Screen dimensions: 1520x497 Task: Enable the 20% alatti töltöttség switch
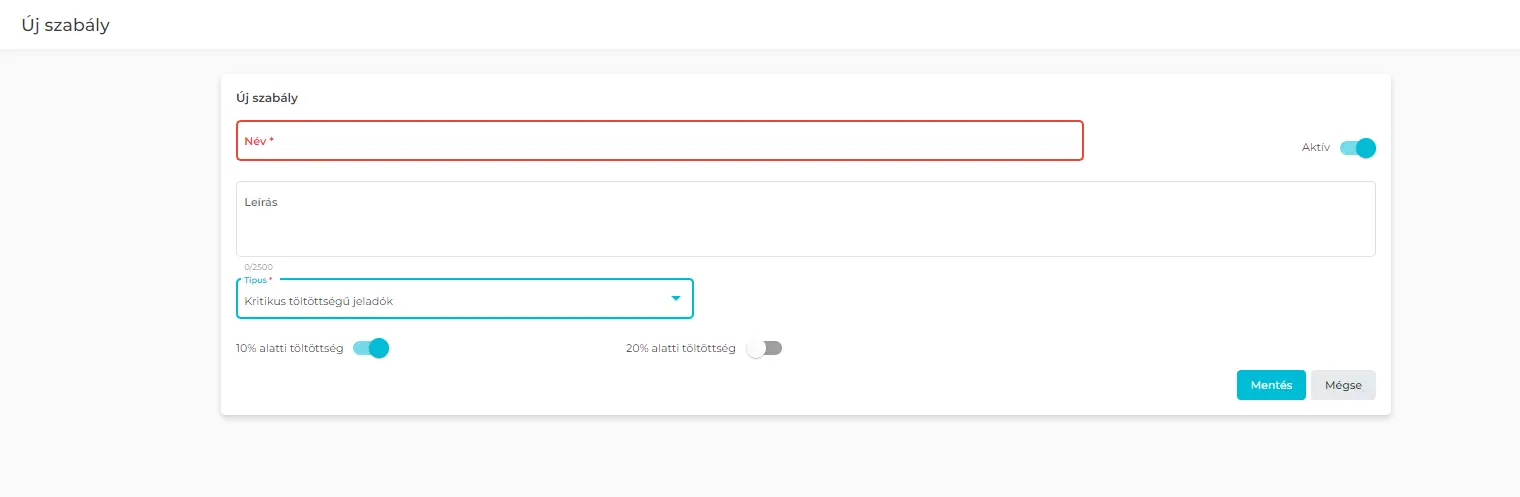pyautogui.click(x=764, y=348)
